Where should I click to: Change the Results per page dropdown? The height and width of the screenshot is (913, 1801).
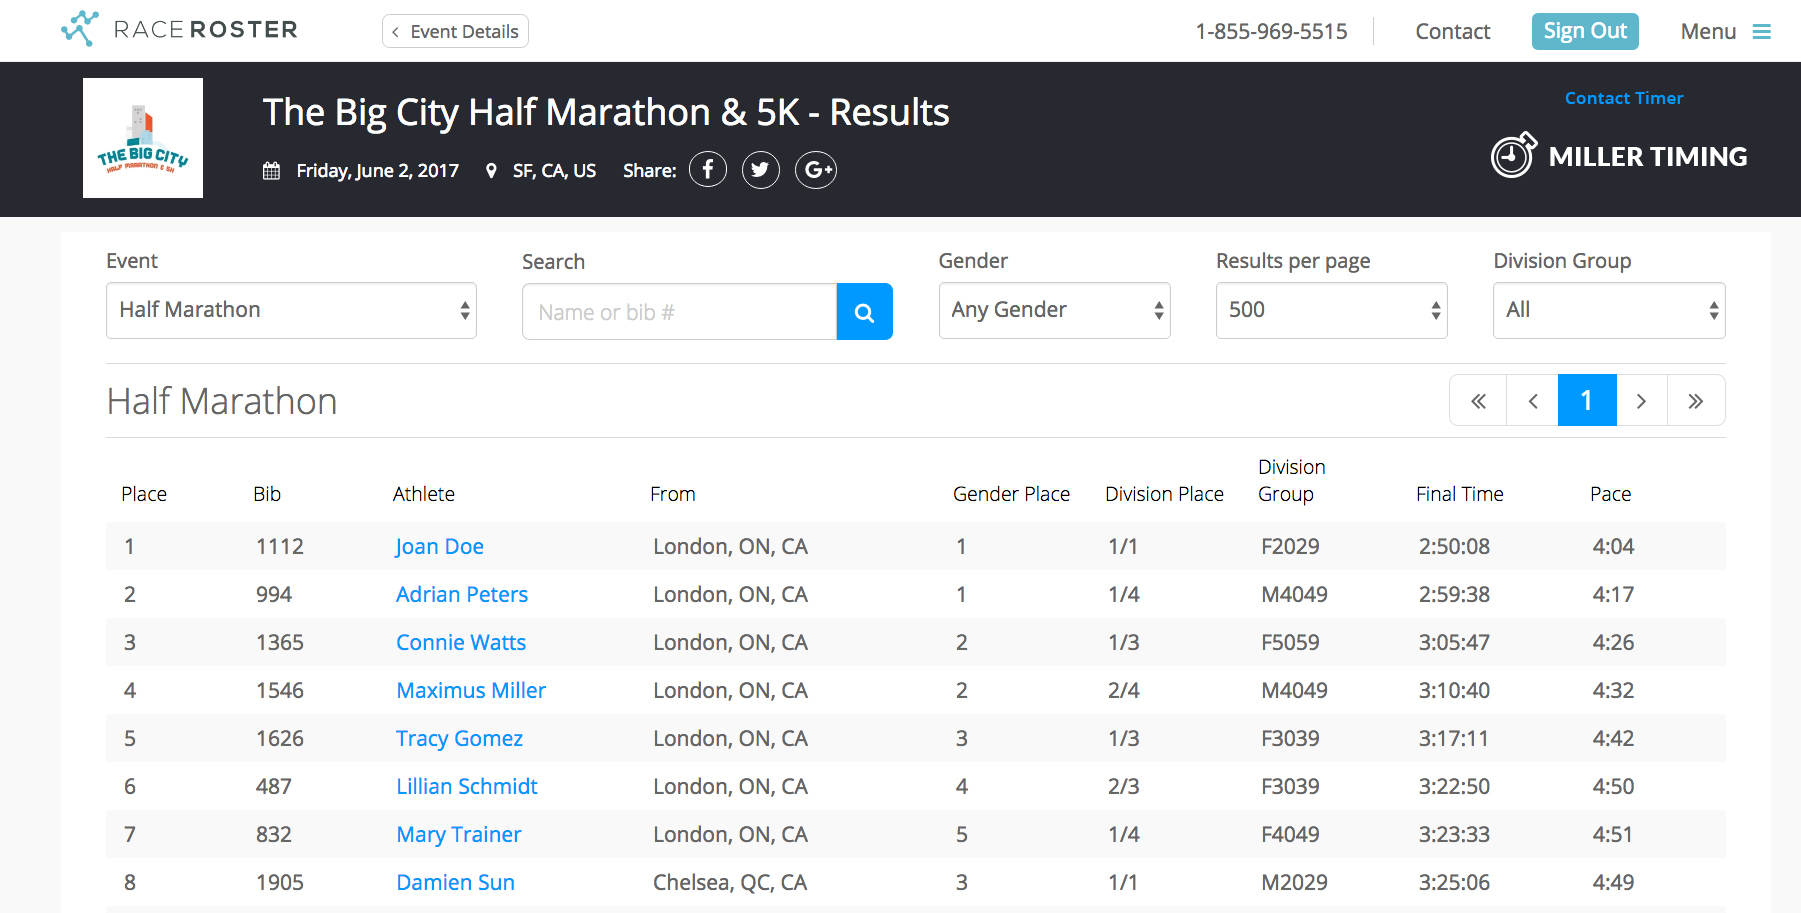1331,311
